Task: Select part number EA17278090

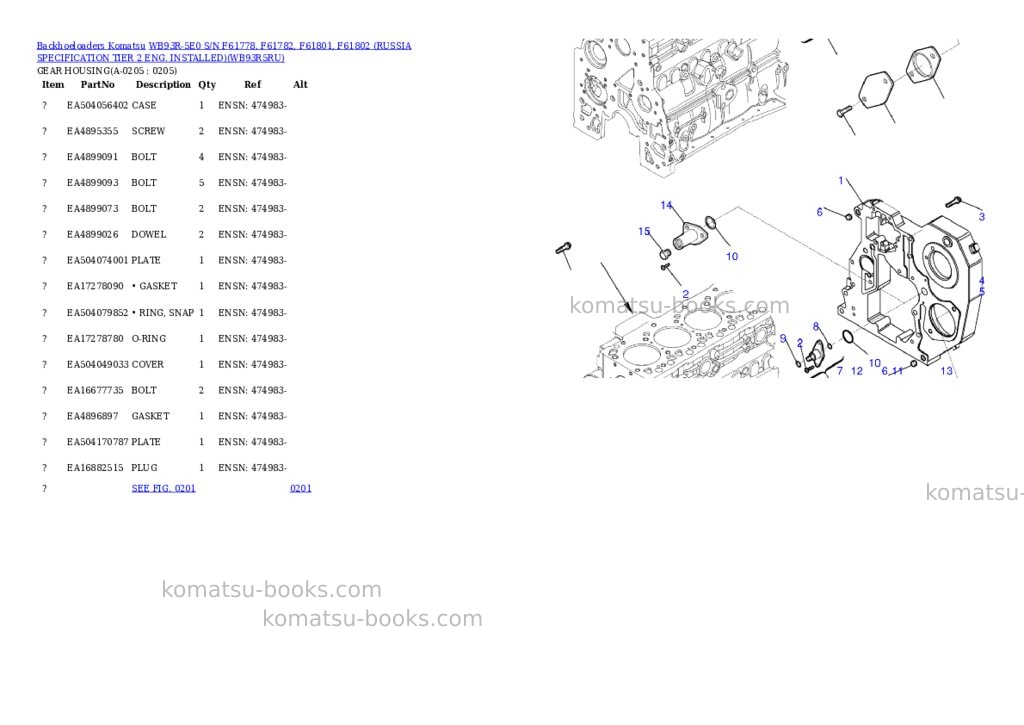Action: [x=95, y=286]
